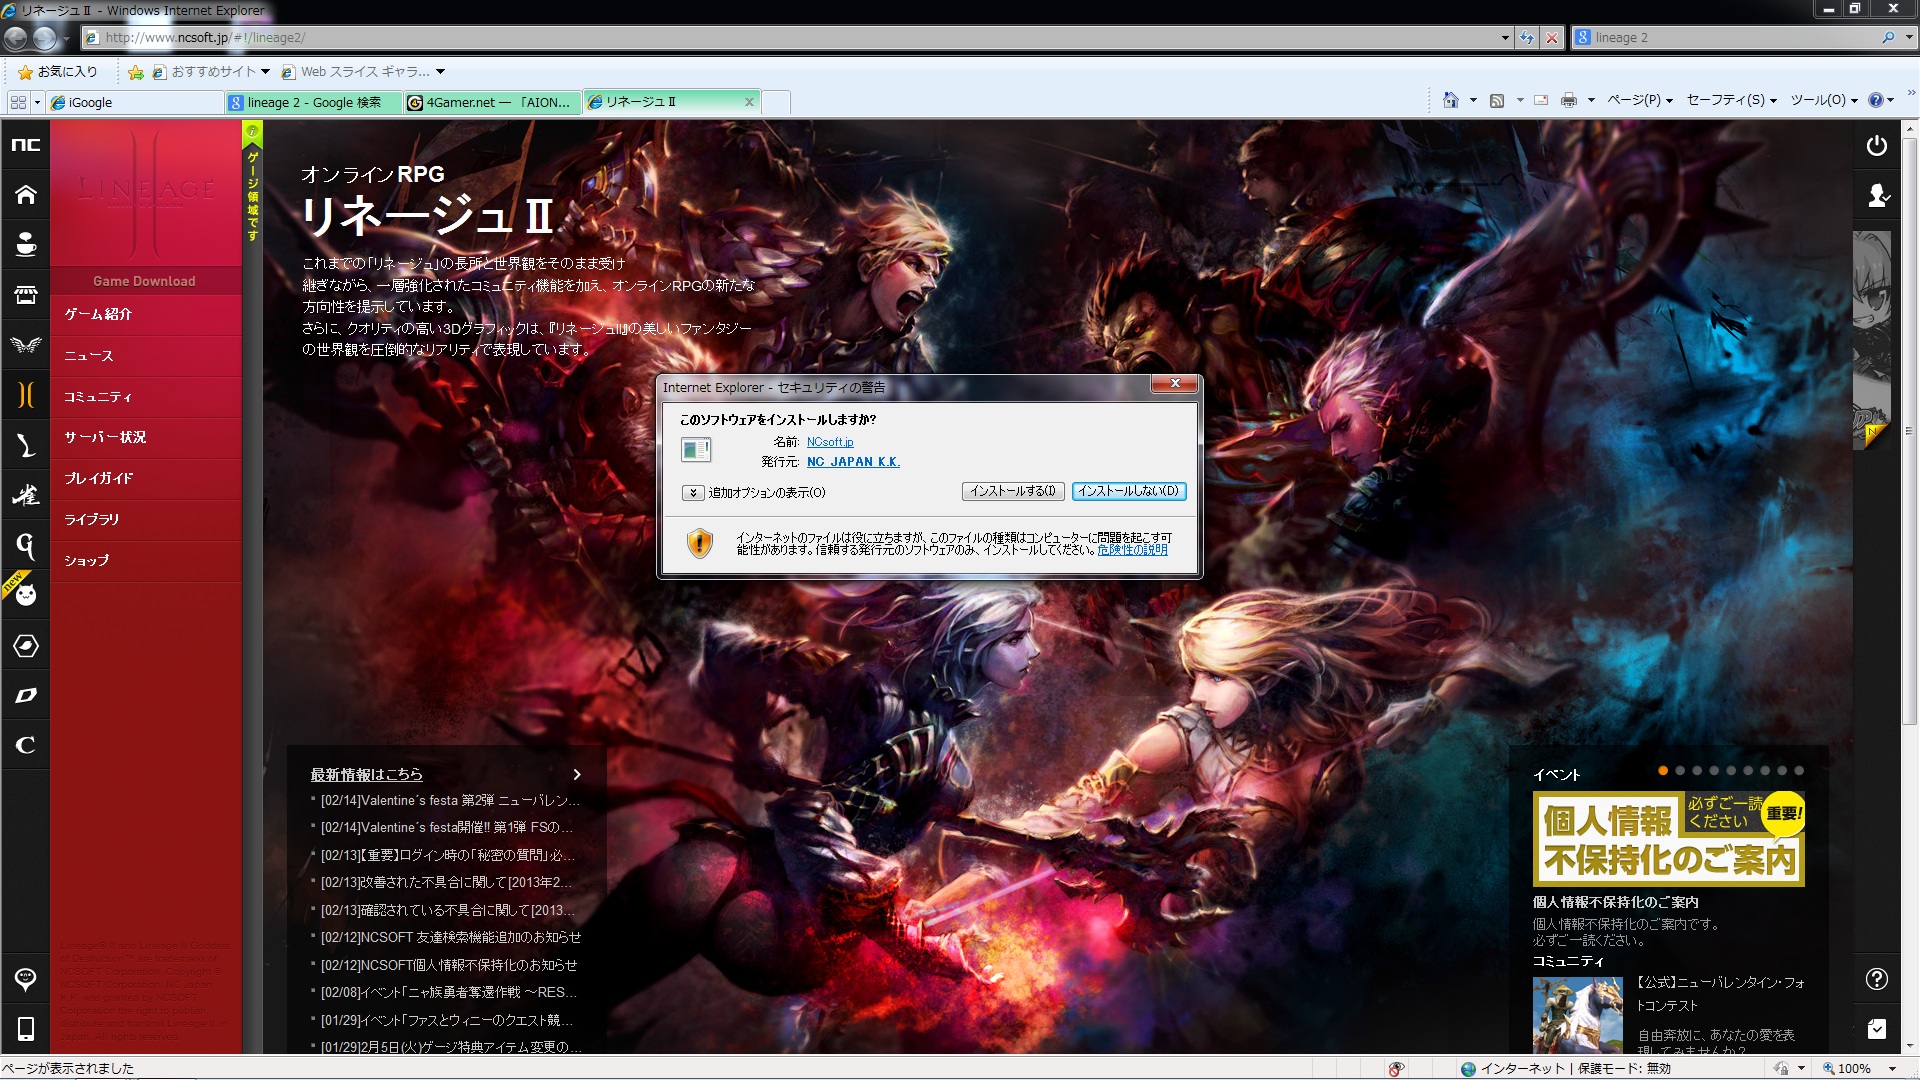Click the power icon at top right
The image size is (1920, 1080).
[x=1877, y=146]
